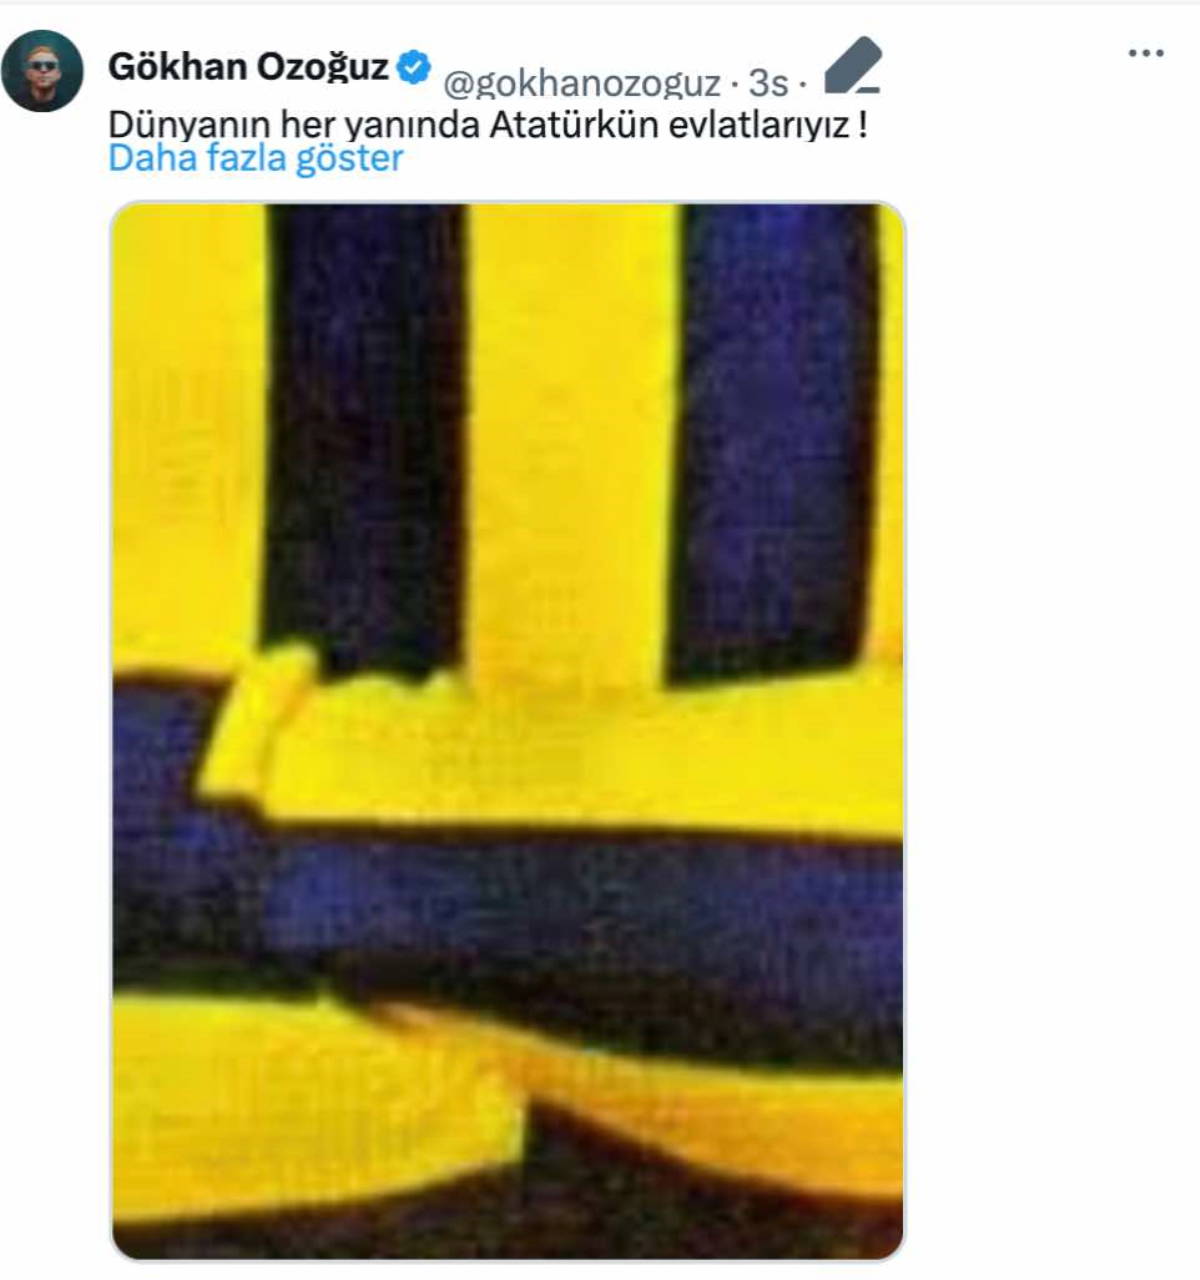Click the blue verified checkmark badge
The width and height of the screenshot is (1200, 1280).
click(x=414, y=67)
